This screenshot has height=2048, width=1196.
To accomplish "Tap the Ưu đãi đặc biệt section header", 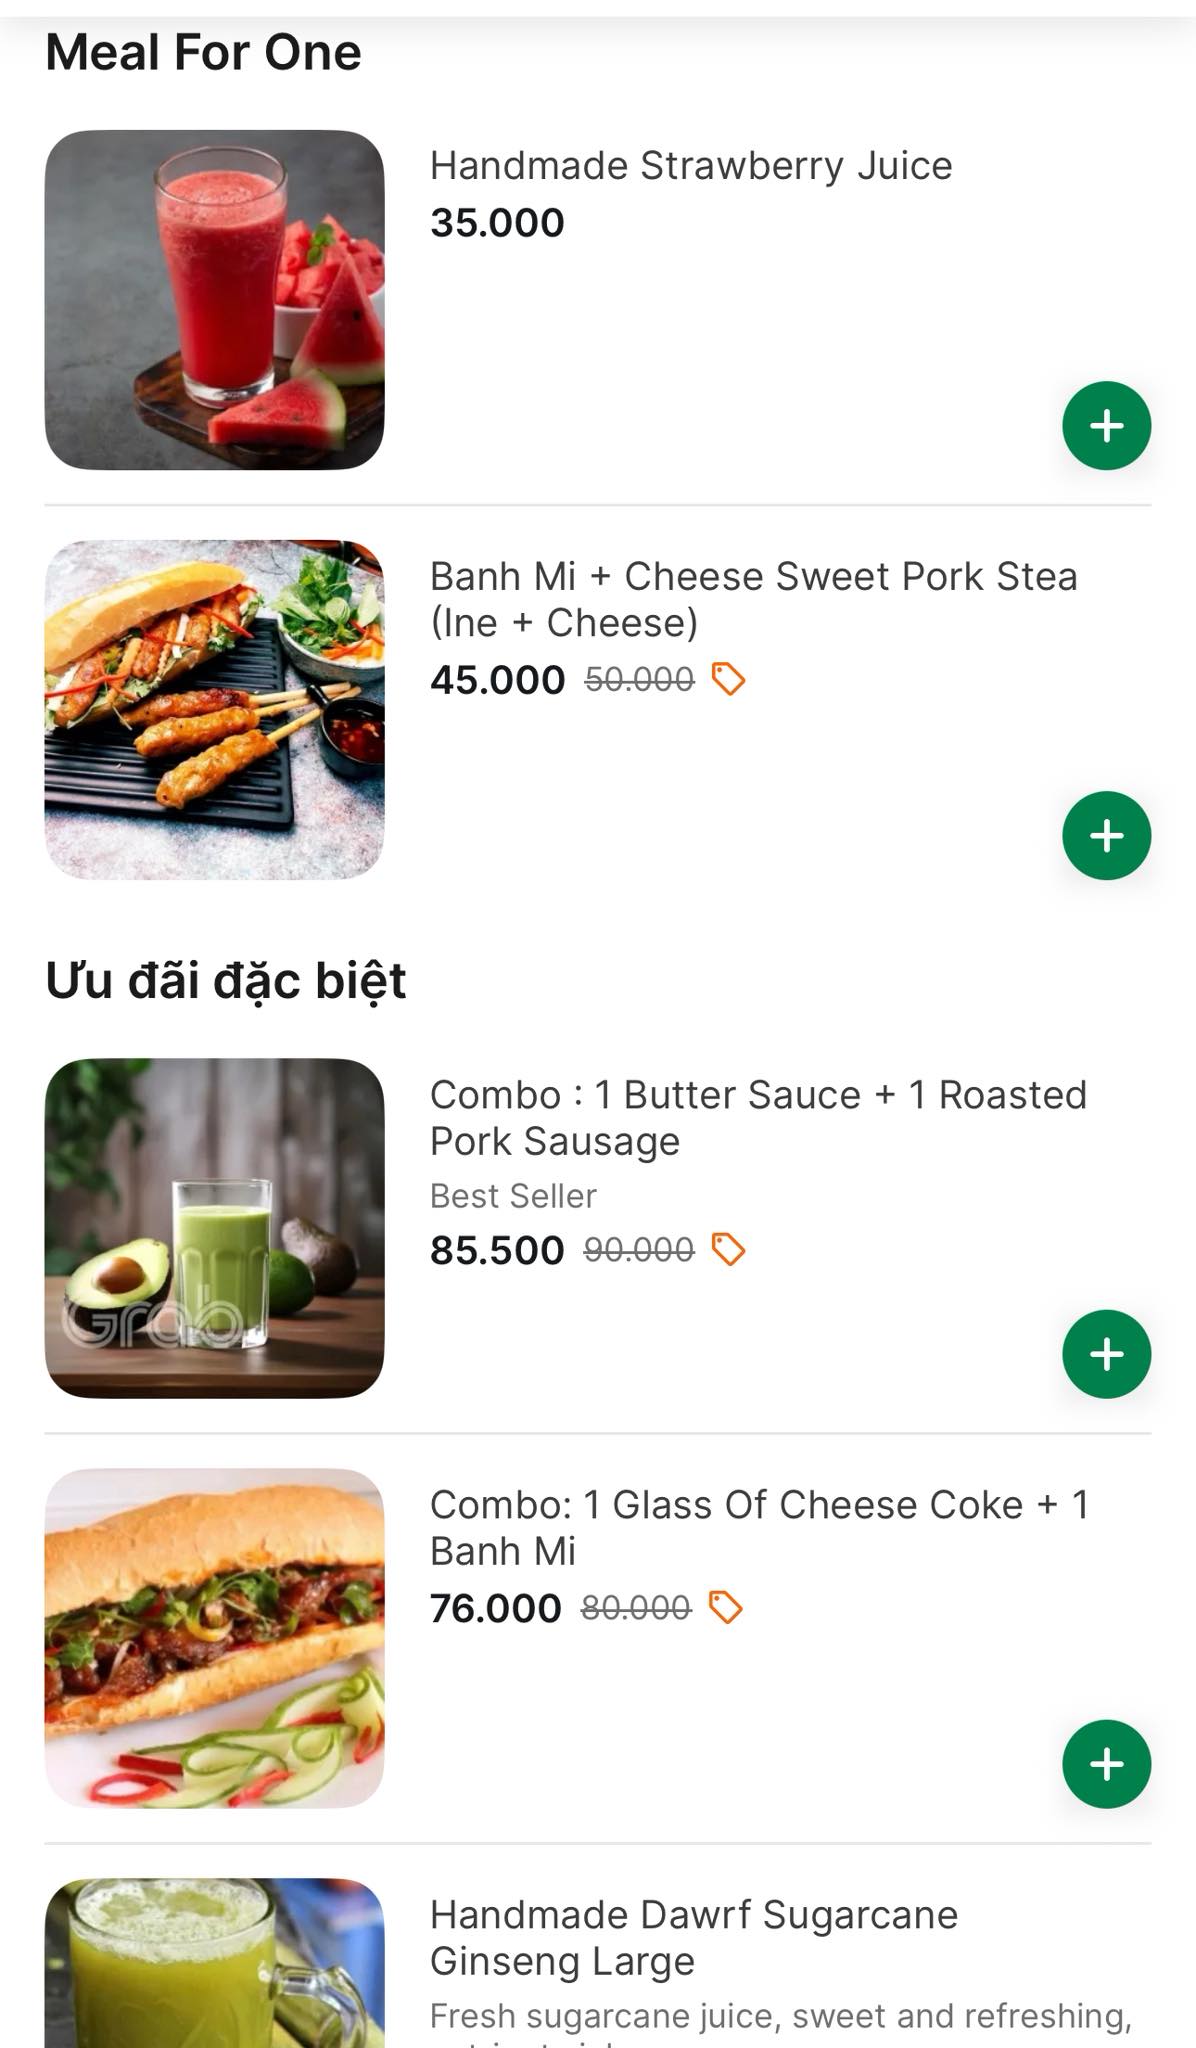I will click(226, 980).
